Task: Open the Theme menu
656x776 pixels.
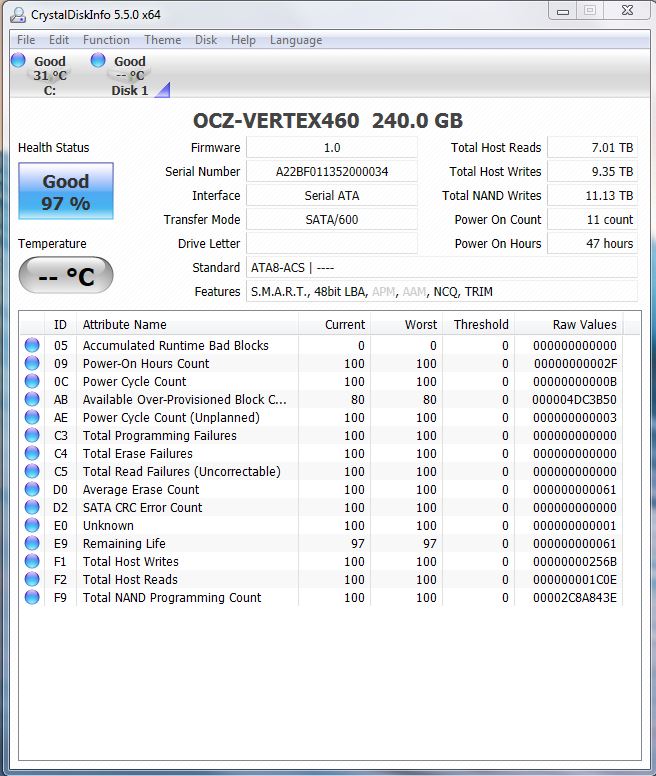Action: point(162,40)
